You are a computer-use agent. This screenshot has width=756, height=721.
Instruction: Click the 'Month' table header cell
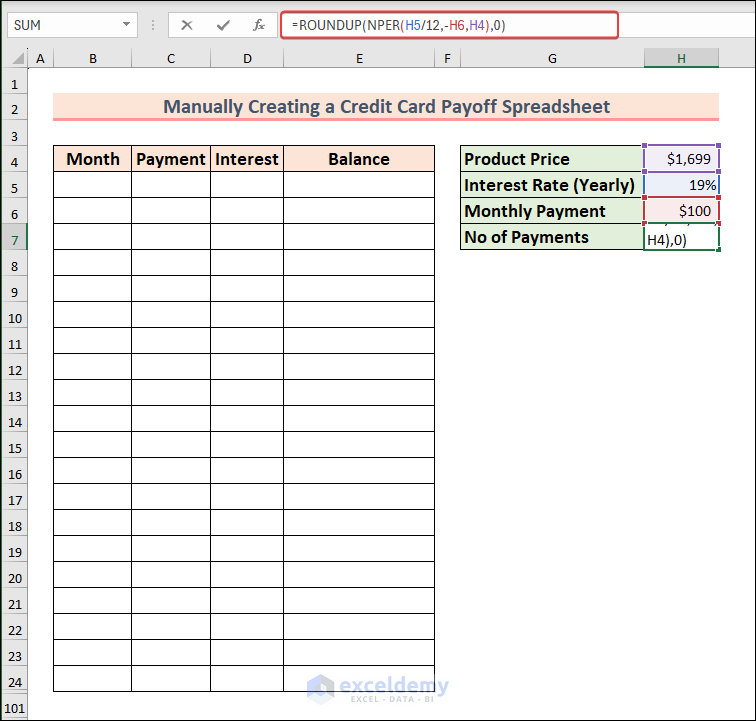[93, 159]
